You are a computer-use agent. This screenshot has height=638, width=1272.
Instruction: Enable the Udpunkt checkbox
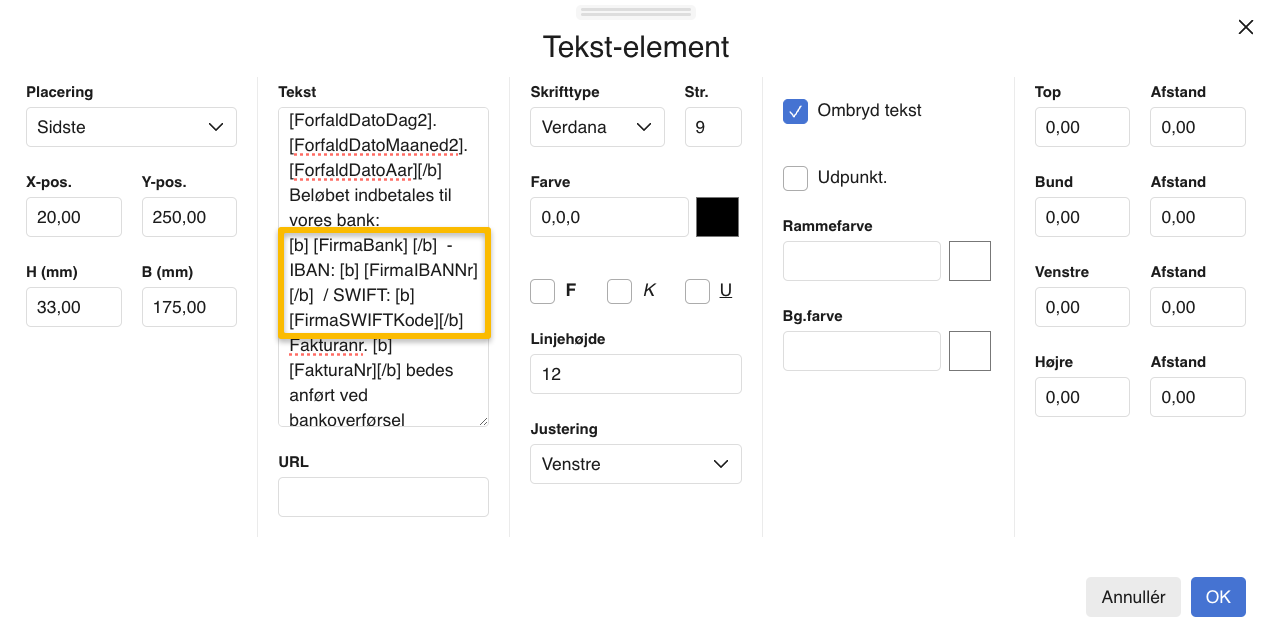tap(795, 178)
